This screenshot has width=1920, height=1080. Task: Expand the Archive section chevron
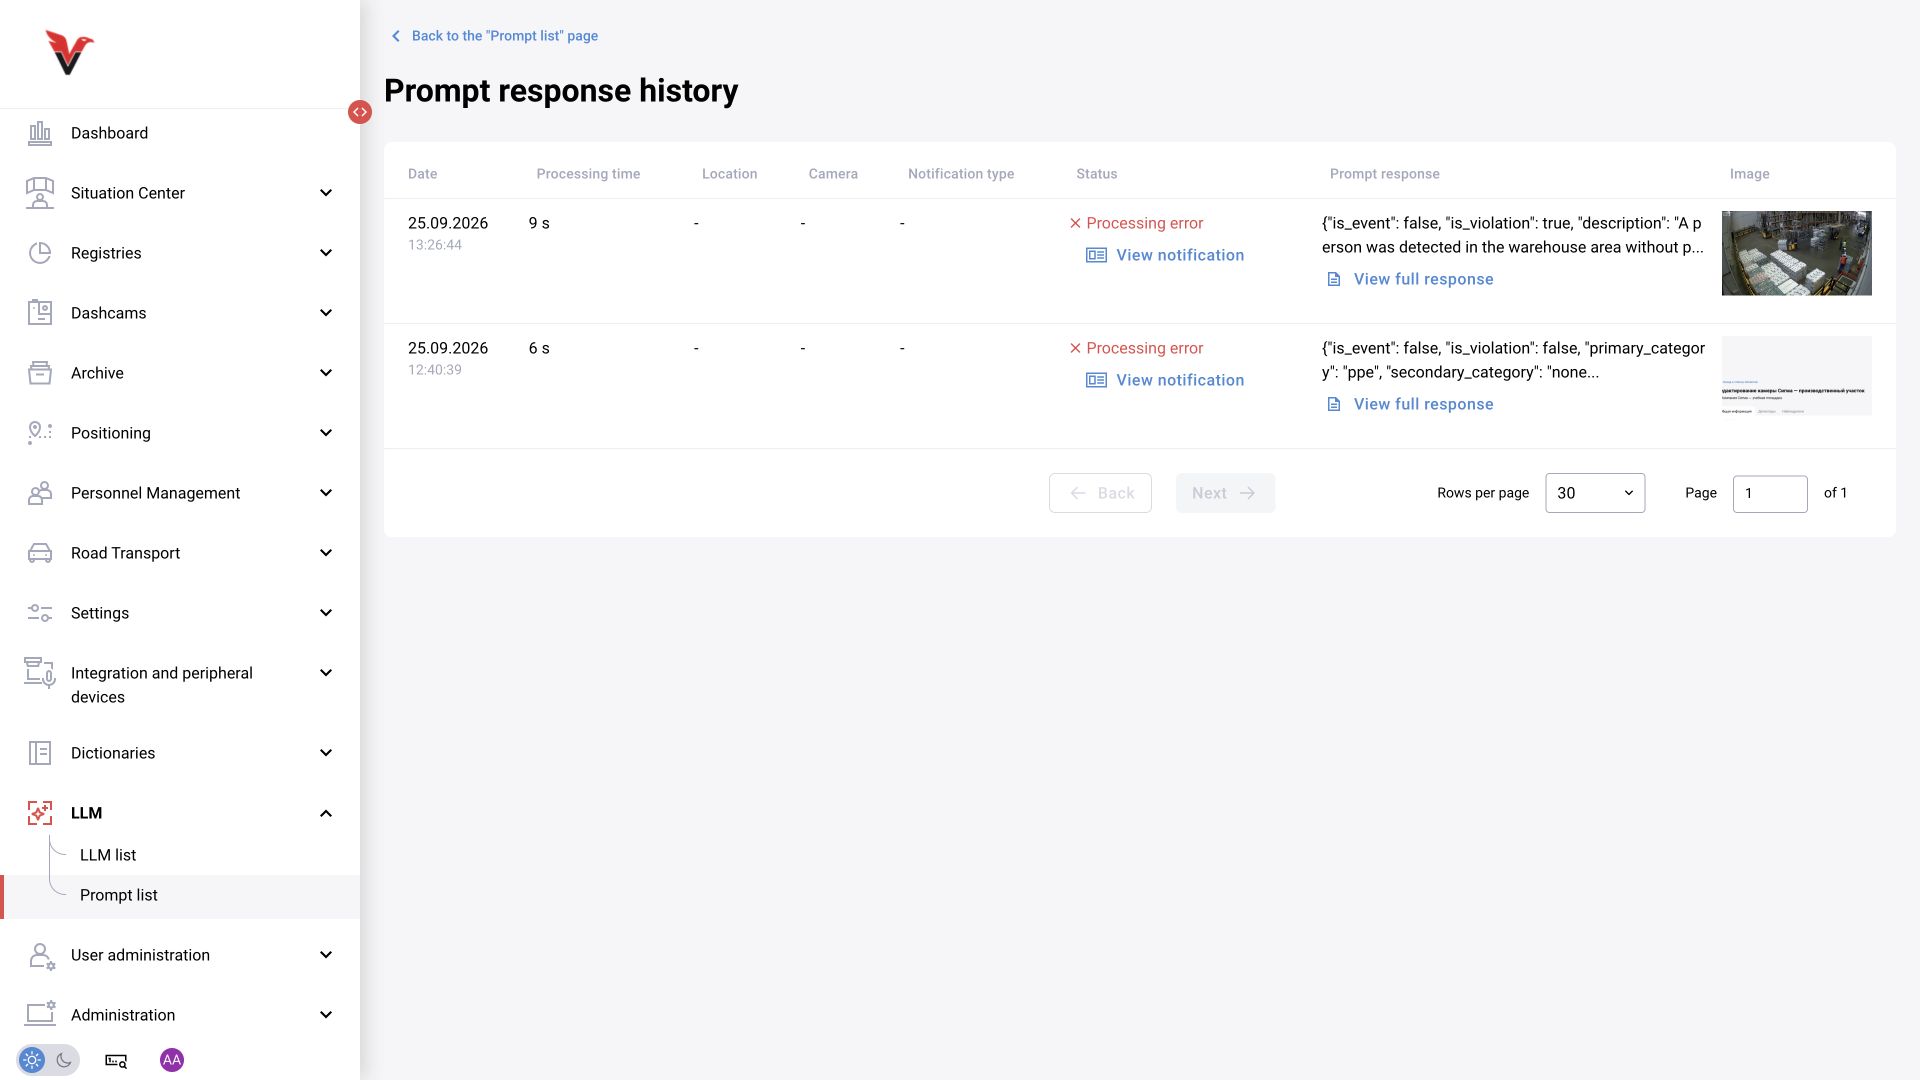[x=326, y=373]
